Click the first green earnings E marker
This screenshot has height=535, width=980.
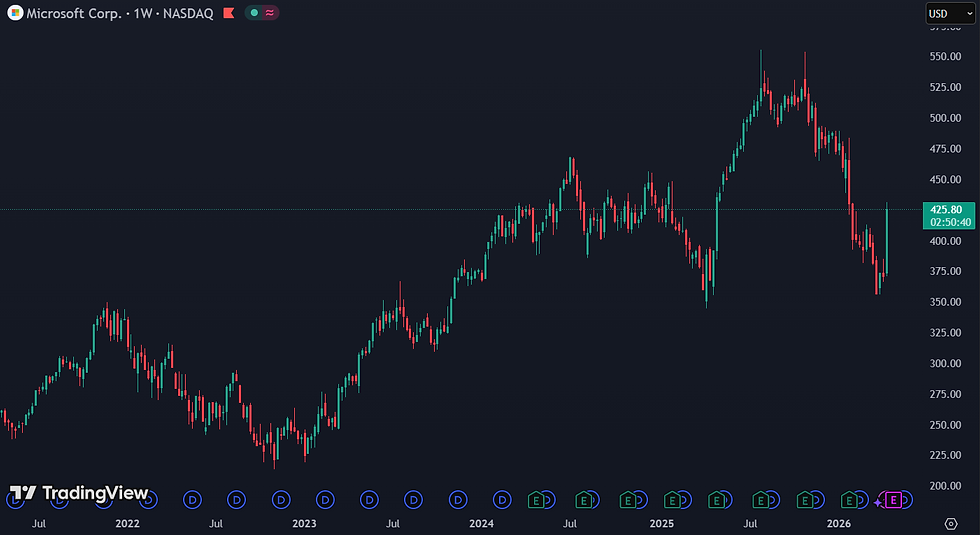tap(536, 500)
